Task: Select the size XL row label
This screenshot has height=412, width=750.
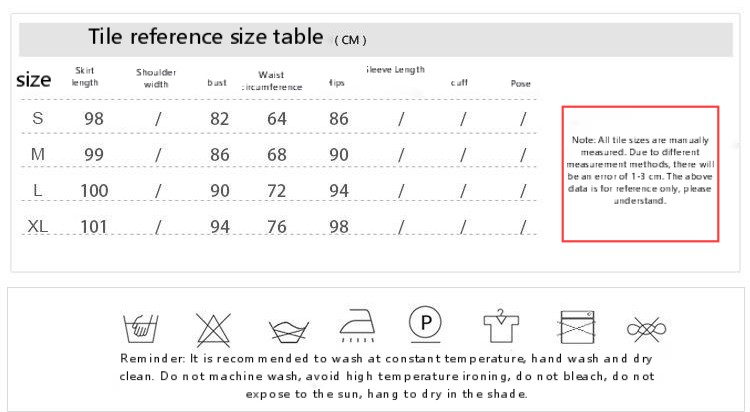Action: (38, 227)
